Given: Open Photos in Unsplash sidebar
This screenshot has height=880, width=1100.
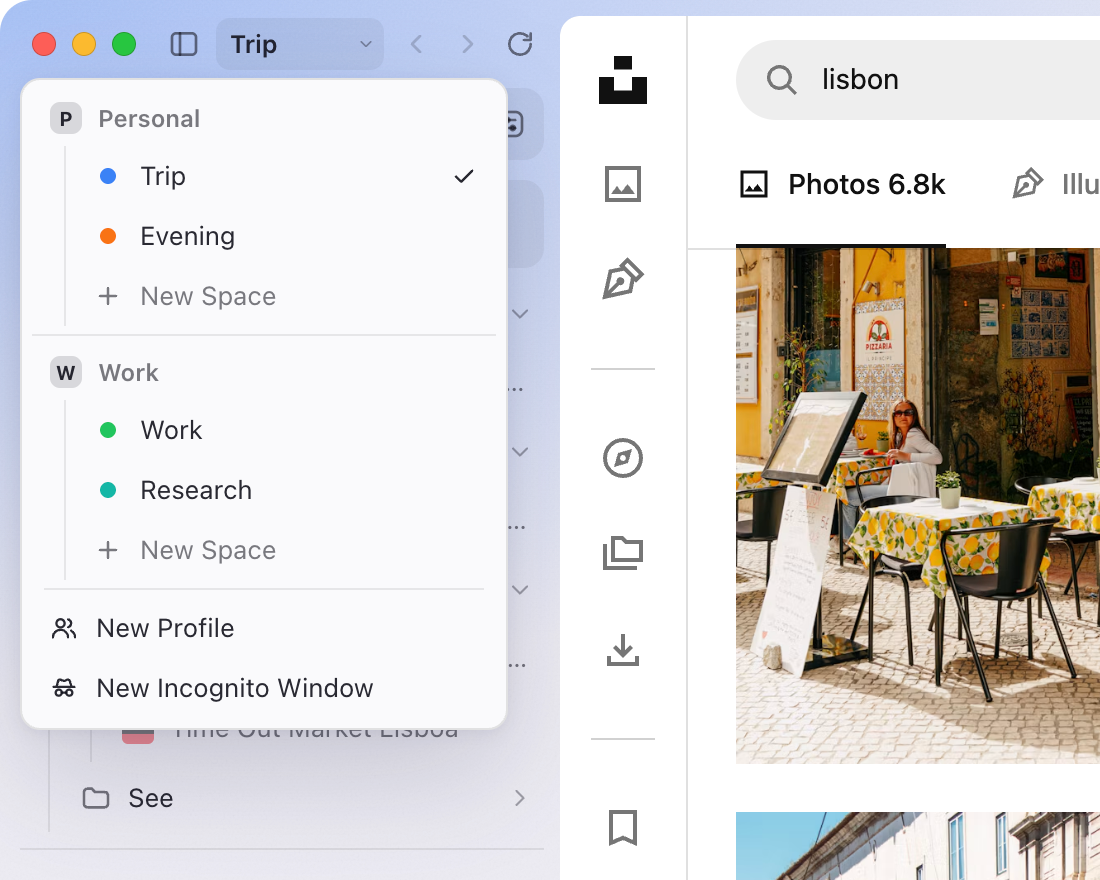Looking at the screenshot, I should [623, 184].
